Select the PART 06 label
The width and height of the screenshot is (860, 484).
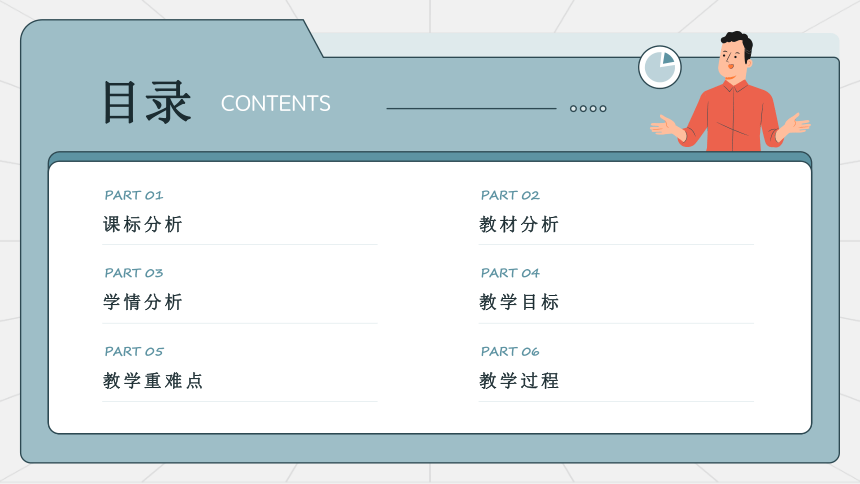point(510,351)
